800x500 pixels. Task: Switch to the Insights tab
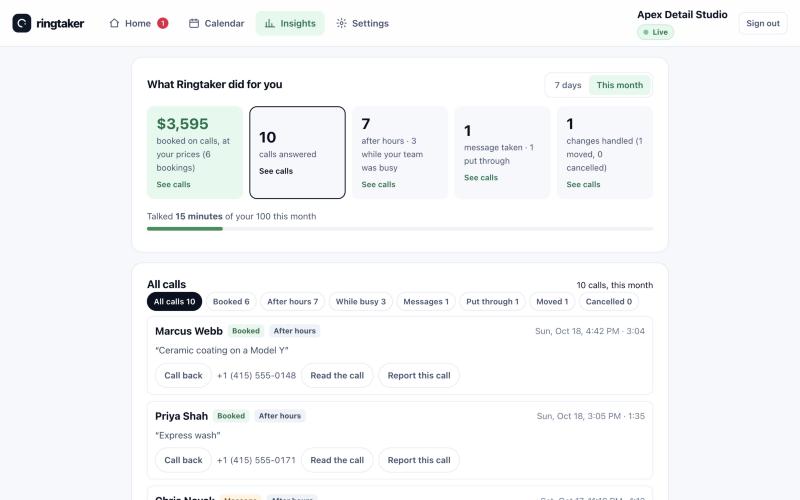pos(290,23)
